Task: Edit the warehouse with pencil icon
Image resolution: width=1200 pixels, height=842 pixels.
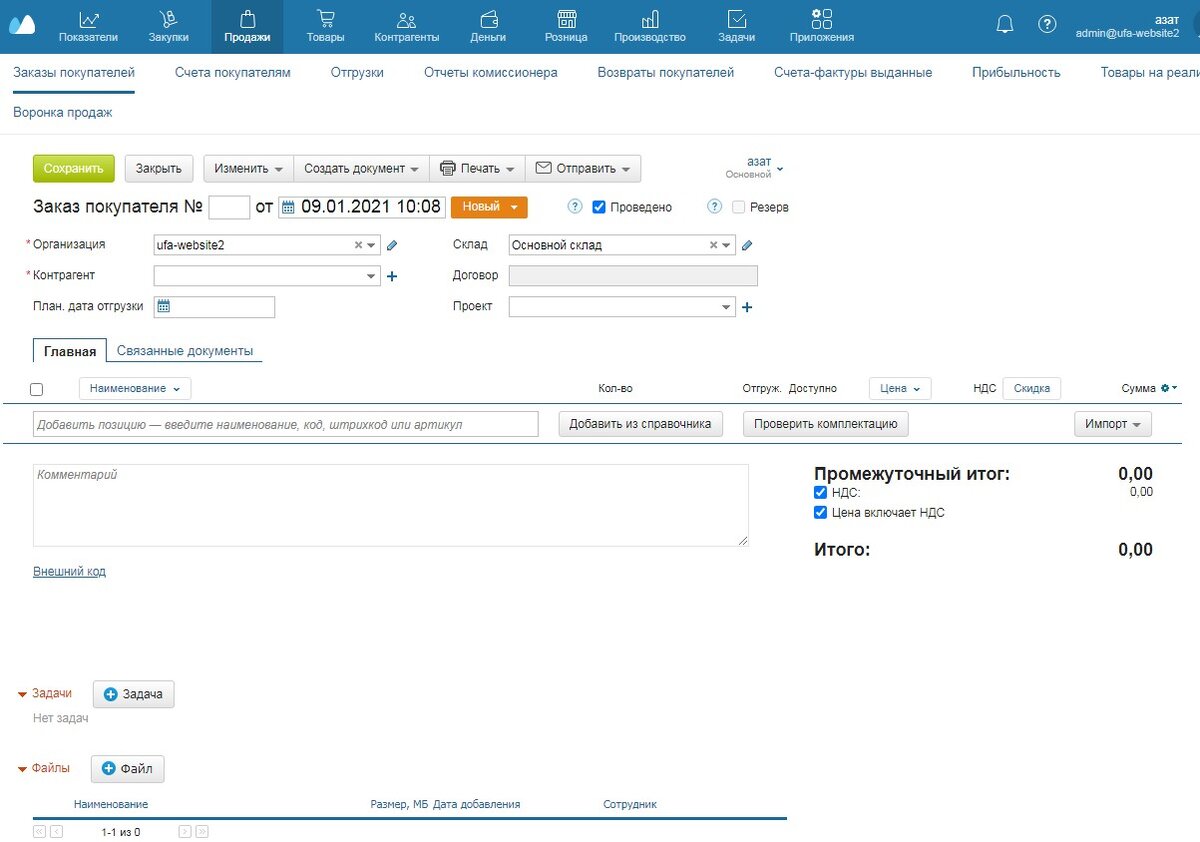Action: click(747, 245)
